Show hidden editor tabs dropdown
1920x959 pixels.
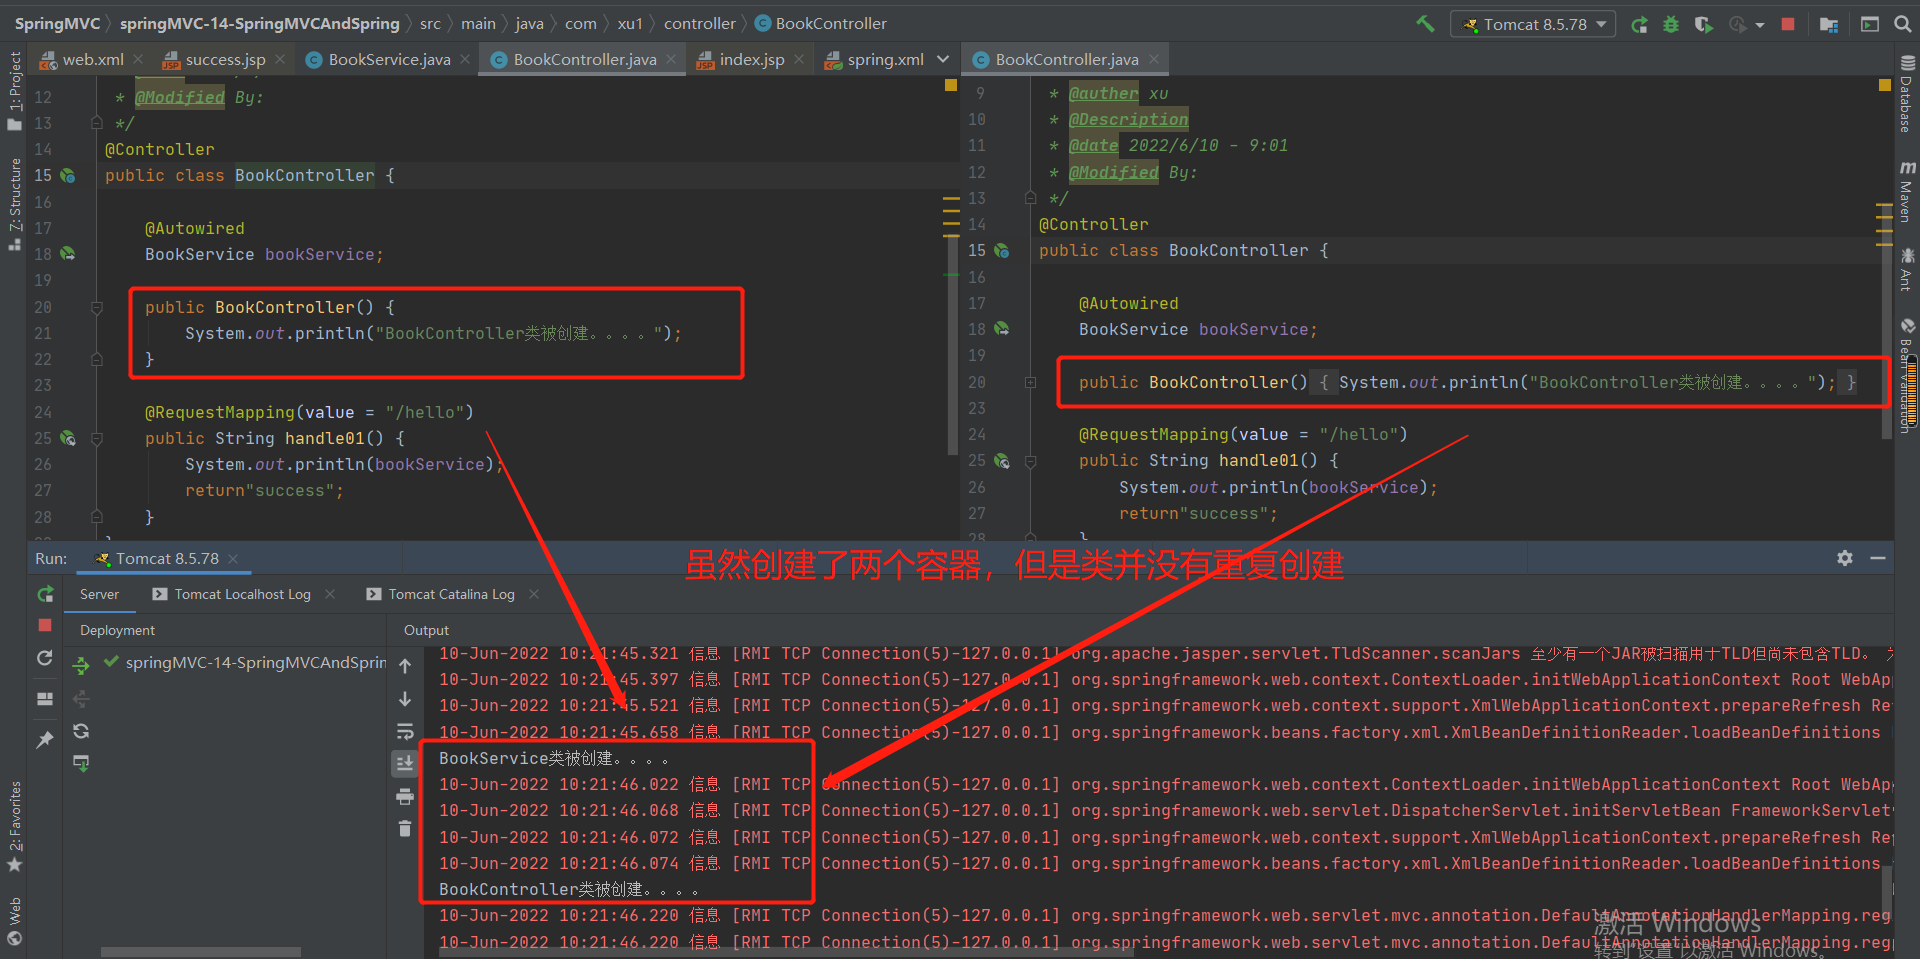pyautogui.click(x=943, y=60)
